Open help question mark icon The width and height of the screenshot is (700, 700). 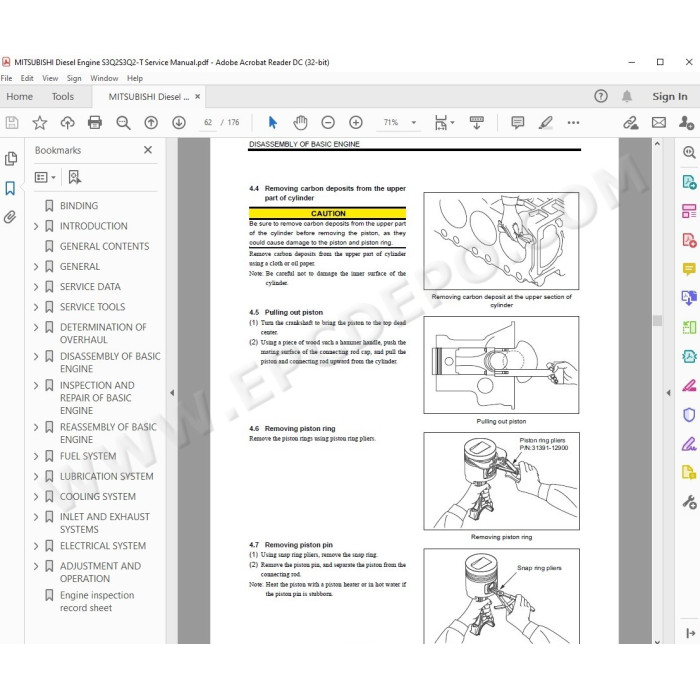click(x=600, y=96)
